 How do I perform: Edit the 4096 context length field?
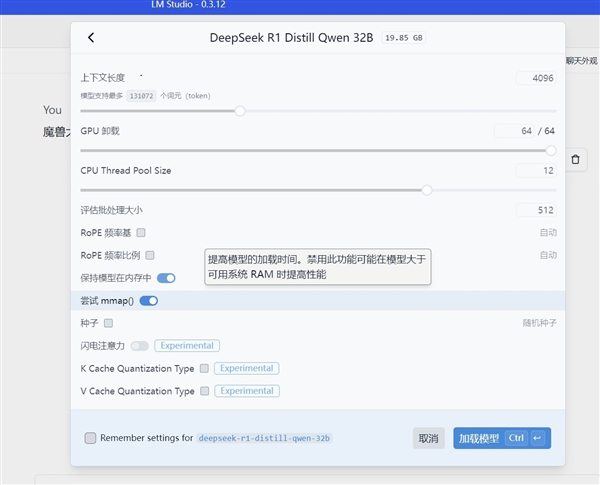coord(536,78)
